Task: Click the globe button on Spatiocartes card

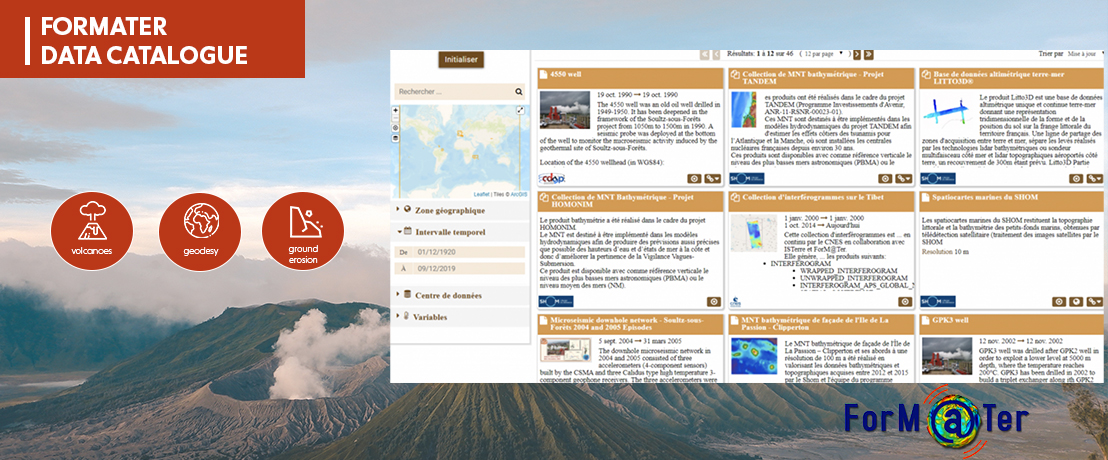Action: (1076, 302)
